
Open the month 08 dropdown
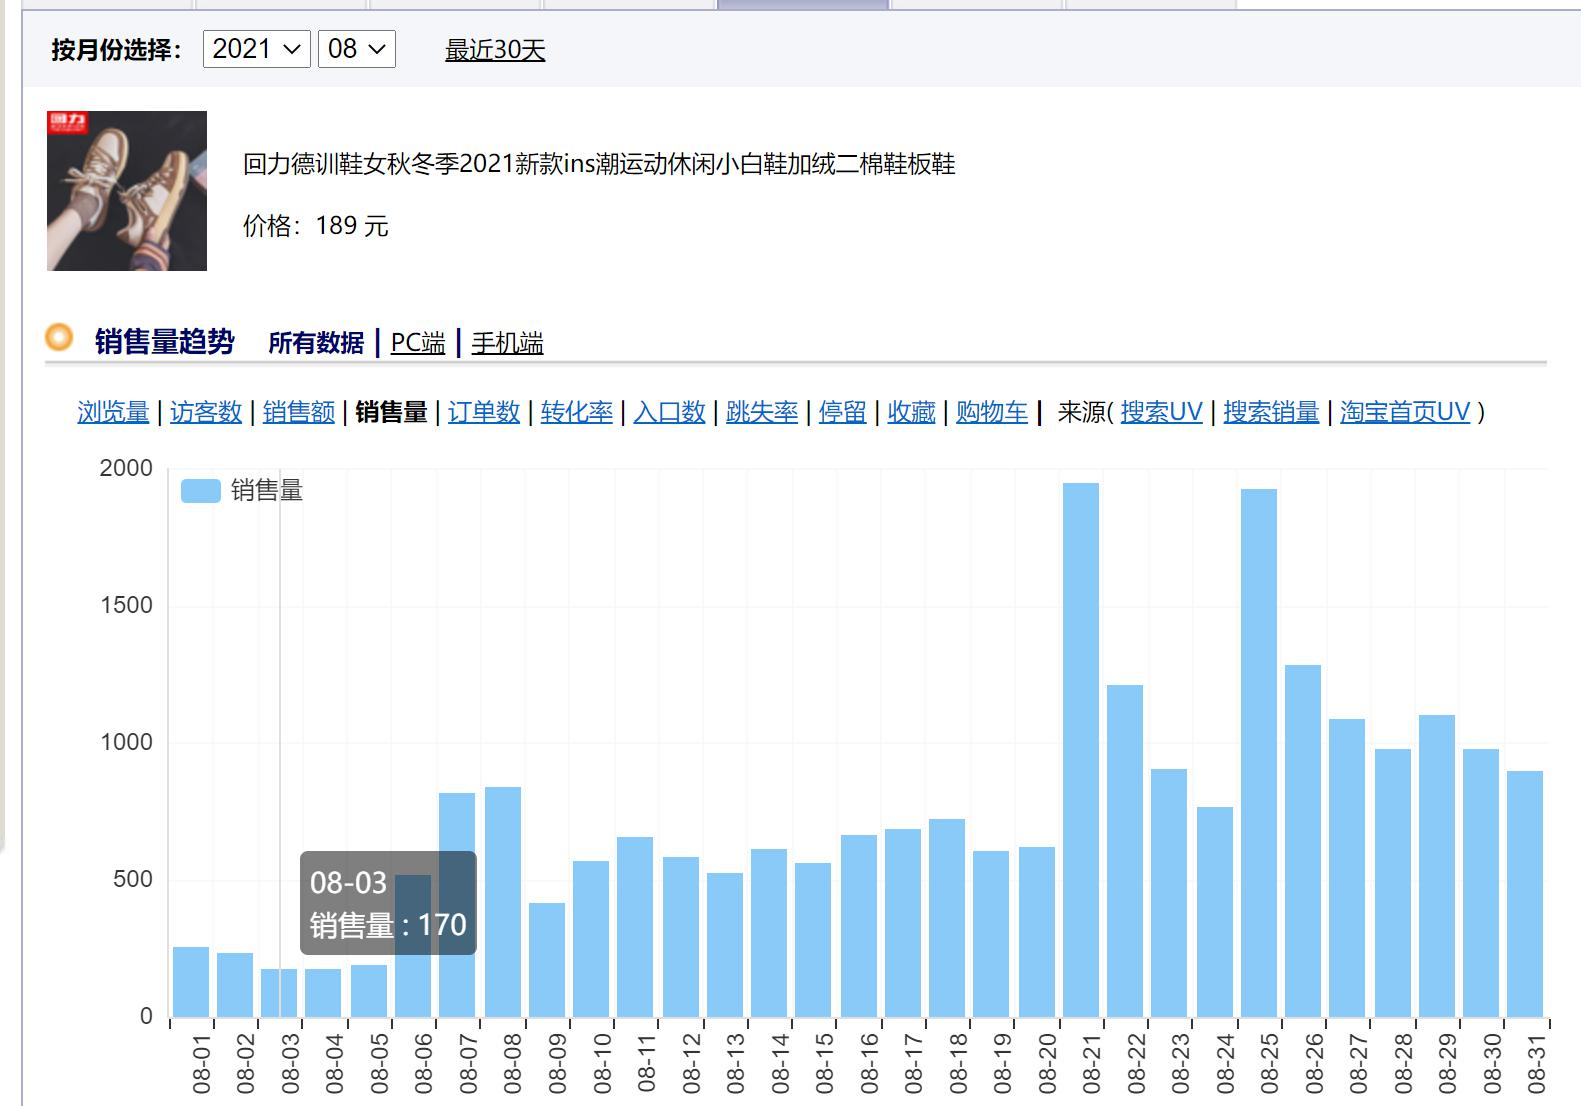pyautogui.click(x=356, y=49)
